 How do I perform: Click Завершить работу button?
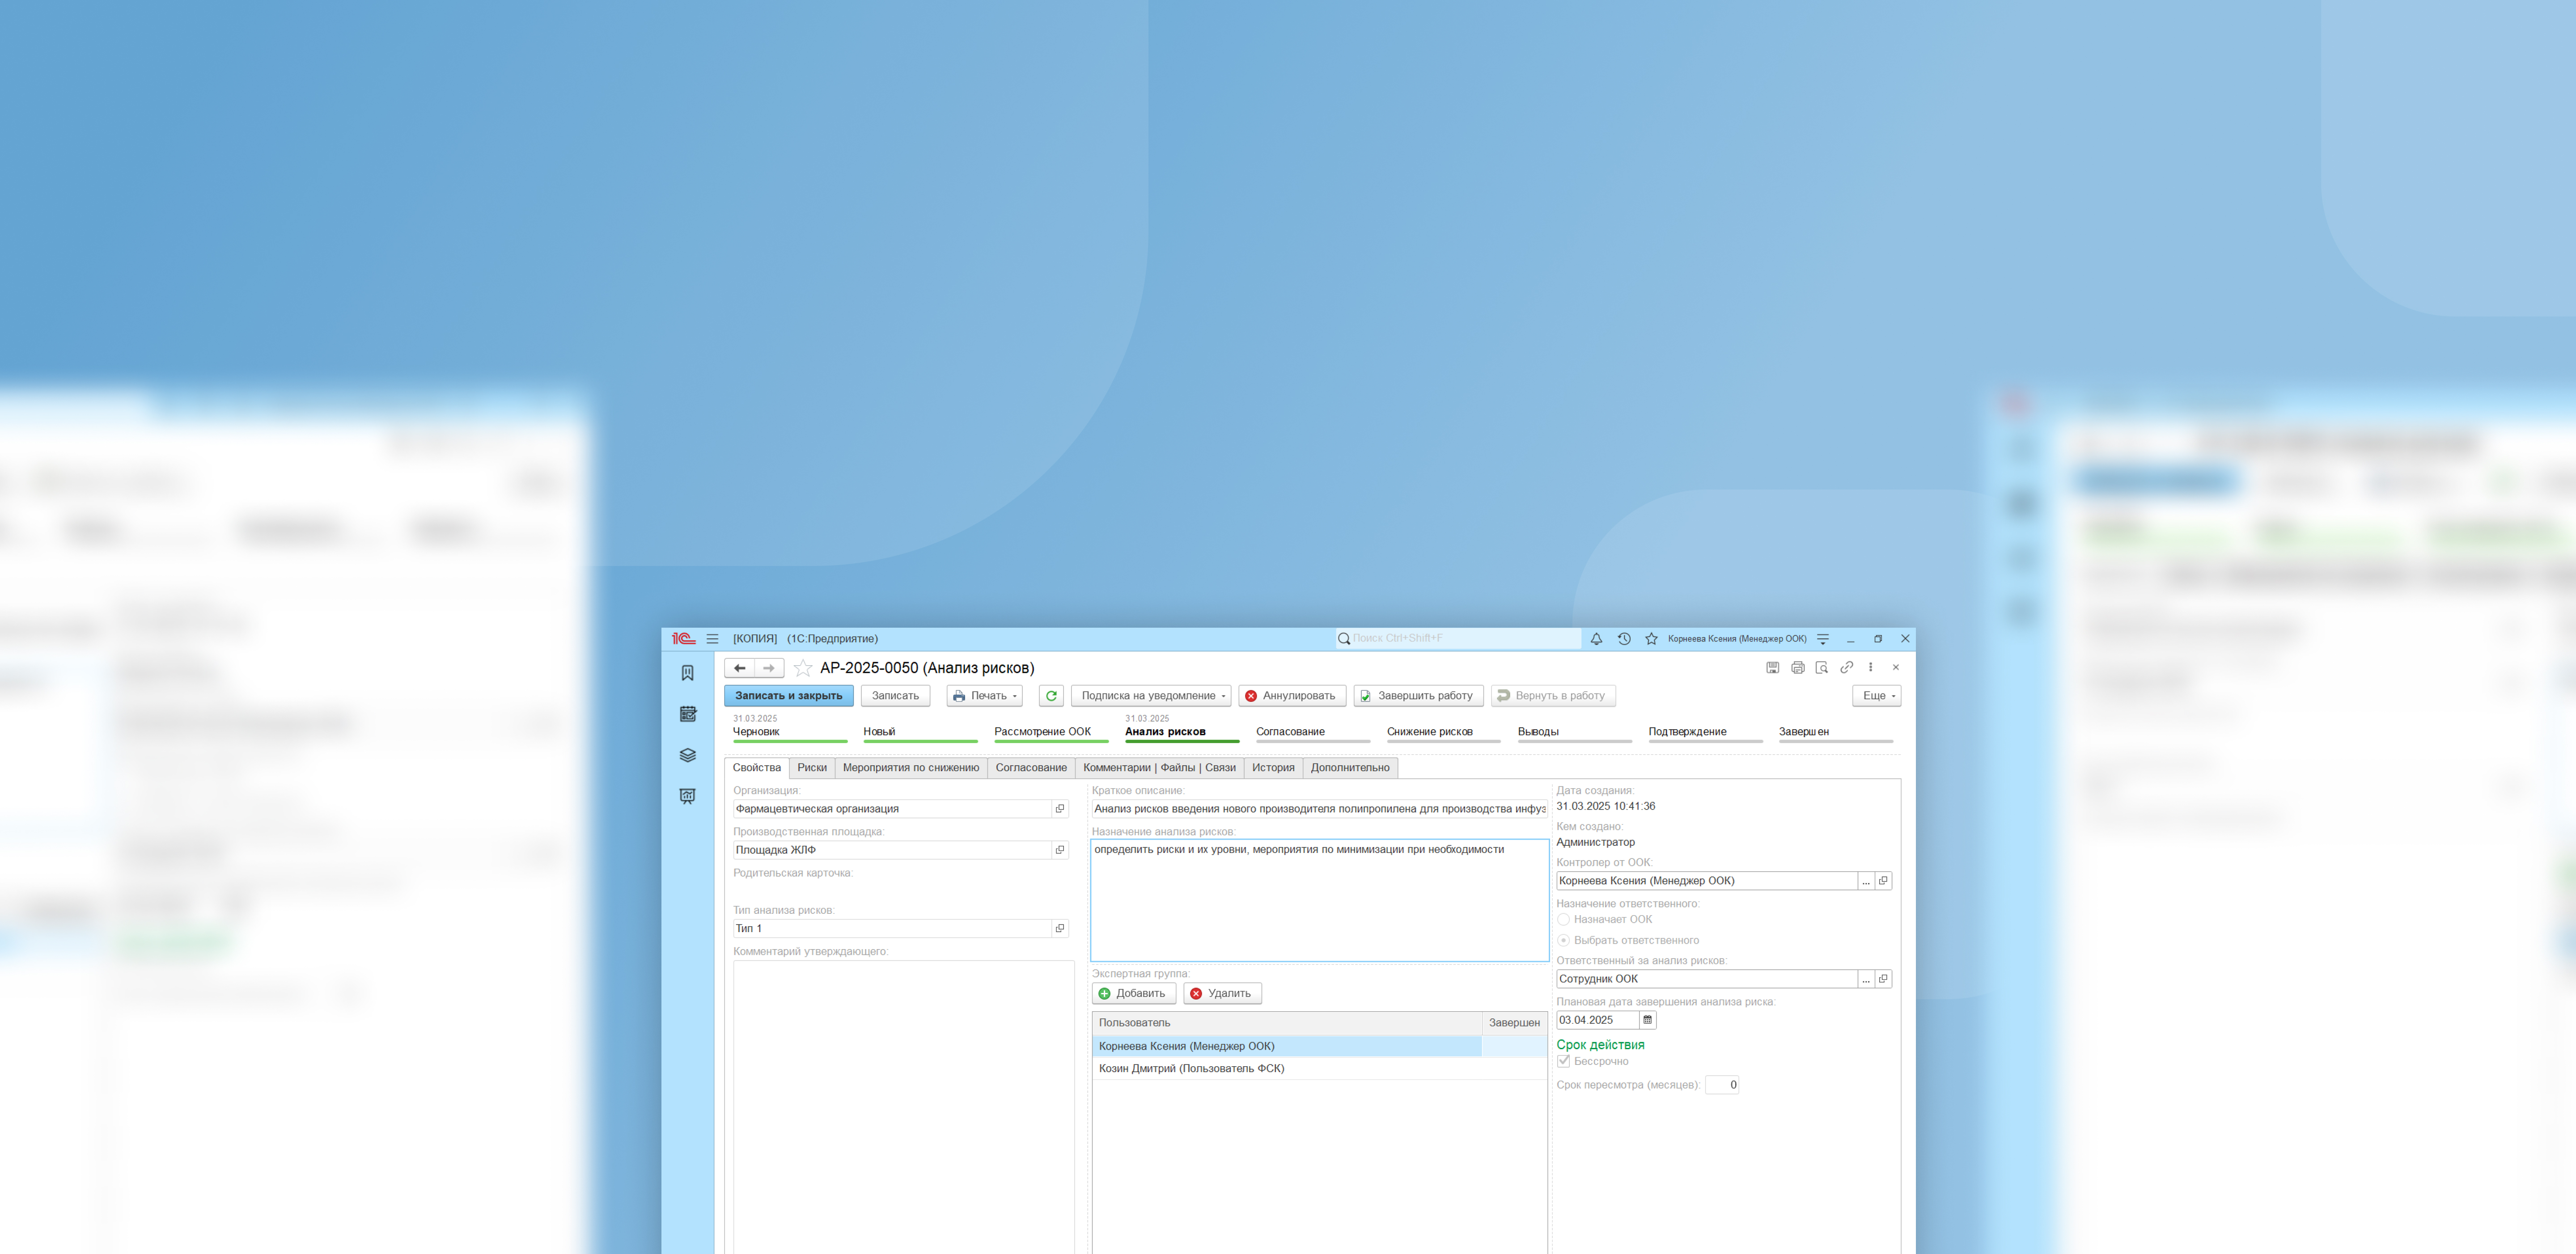click(x=1418, y=696)
